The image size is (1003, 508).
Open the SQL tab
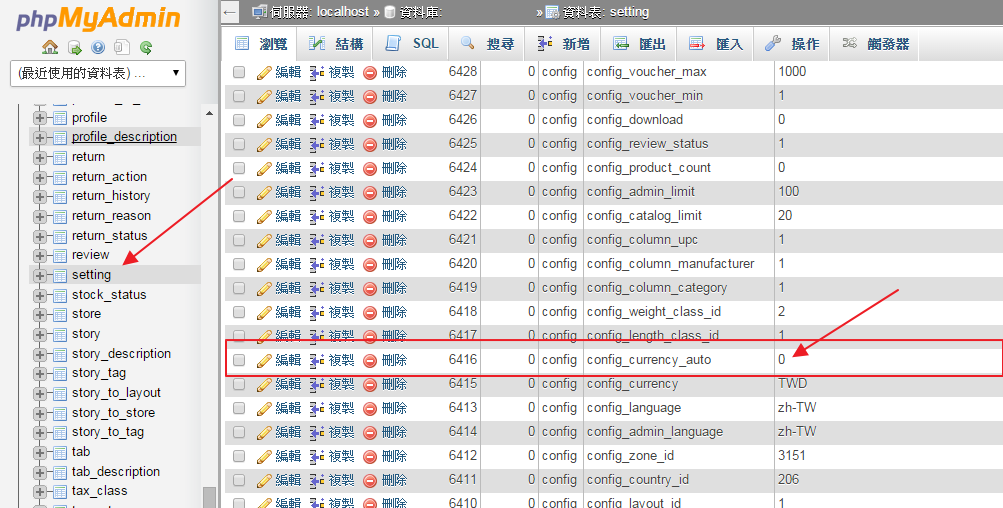click(x=411, y=44)
